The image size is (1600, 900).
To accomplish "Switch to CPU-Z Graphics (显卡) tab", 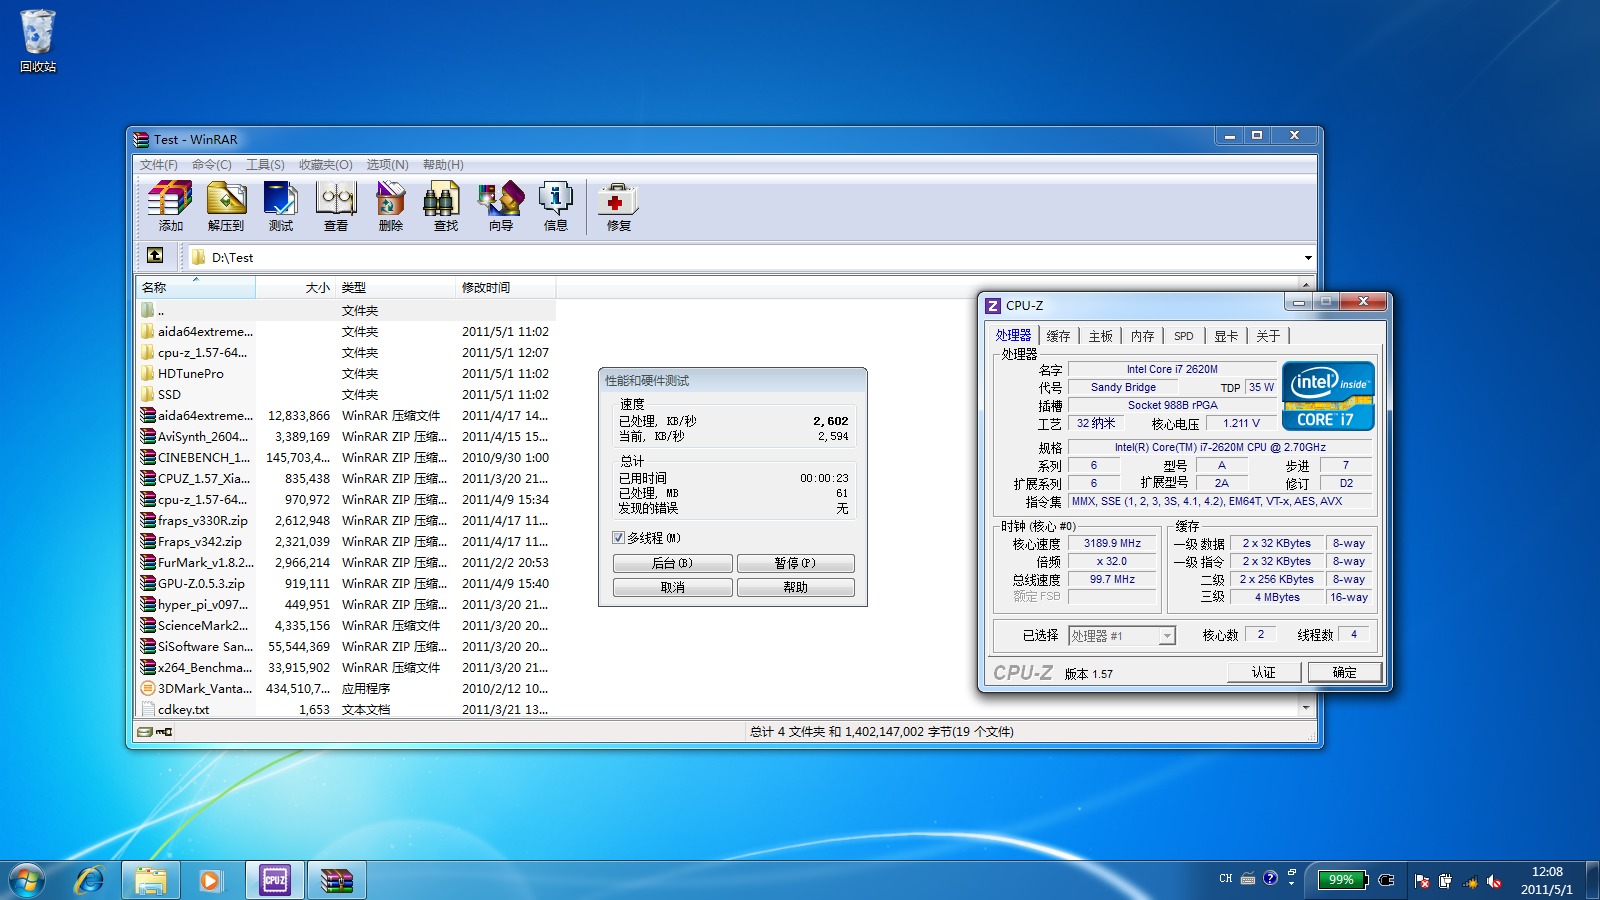I will [1226, 336].
